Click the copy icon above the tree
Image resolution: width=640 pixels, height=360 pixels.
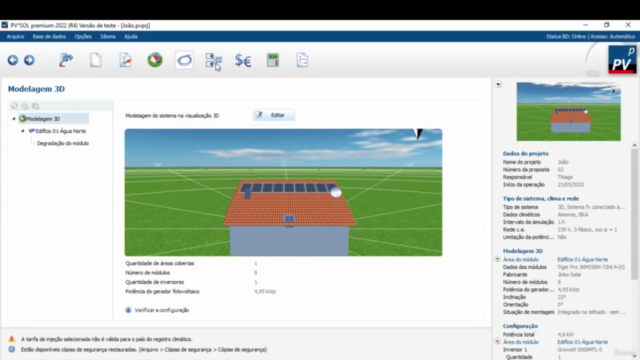tap(25, 106)
